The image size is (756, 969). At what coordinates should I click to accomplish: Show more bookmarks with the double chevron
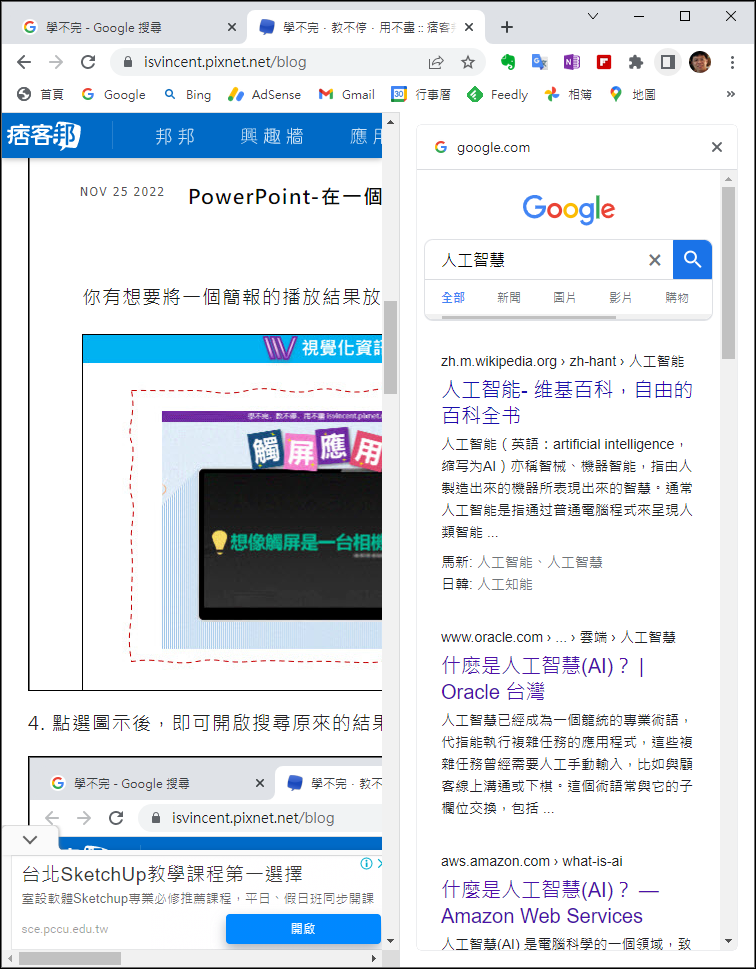pos(731,95)
